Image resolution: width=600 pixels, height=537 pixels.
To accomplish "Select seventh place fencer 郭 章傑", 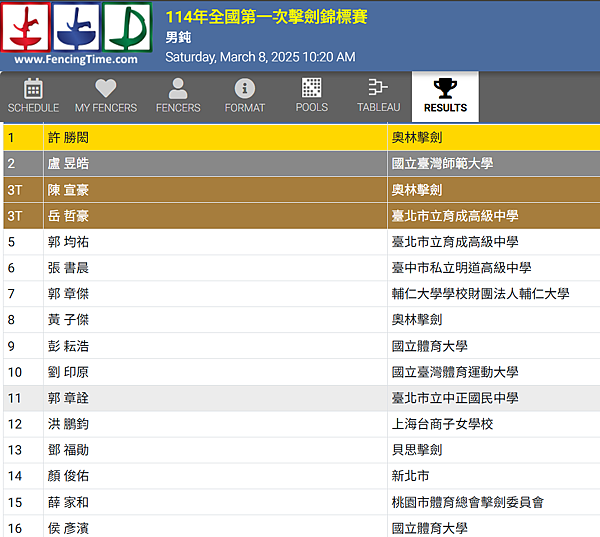I will [68, 294].
